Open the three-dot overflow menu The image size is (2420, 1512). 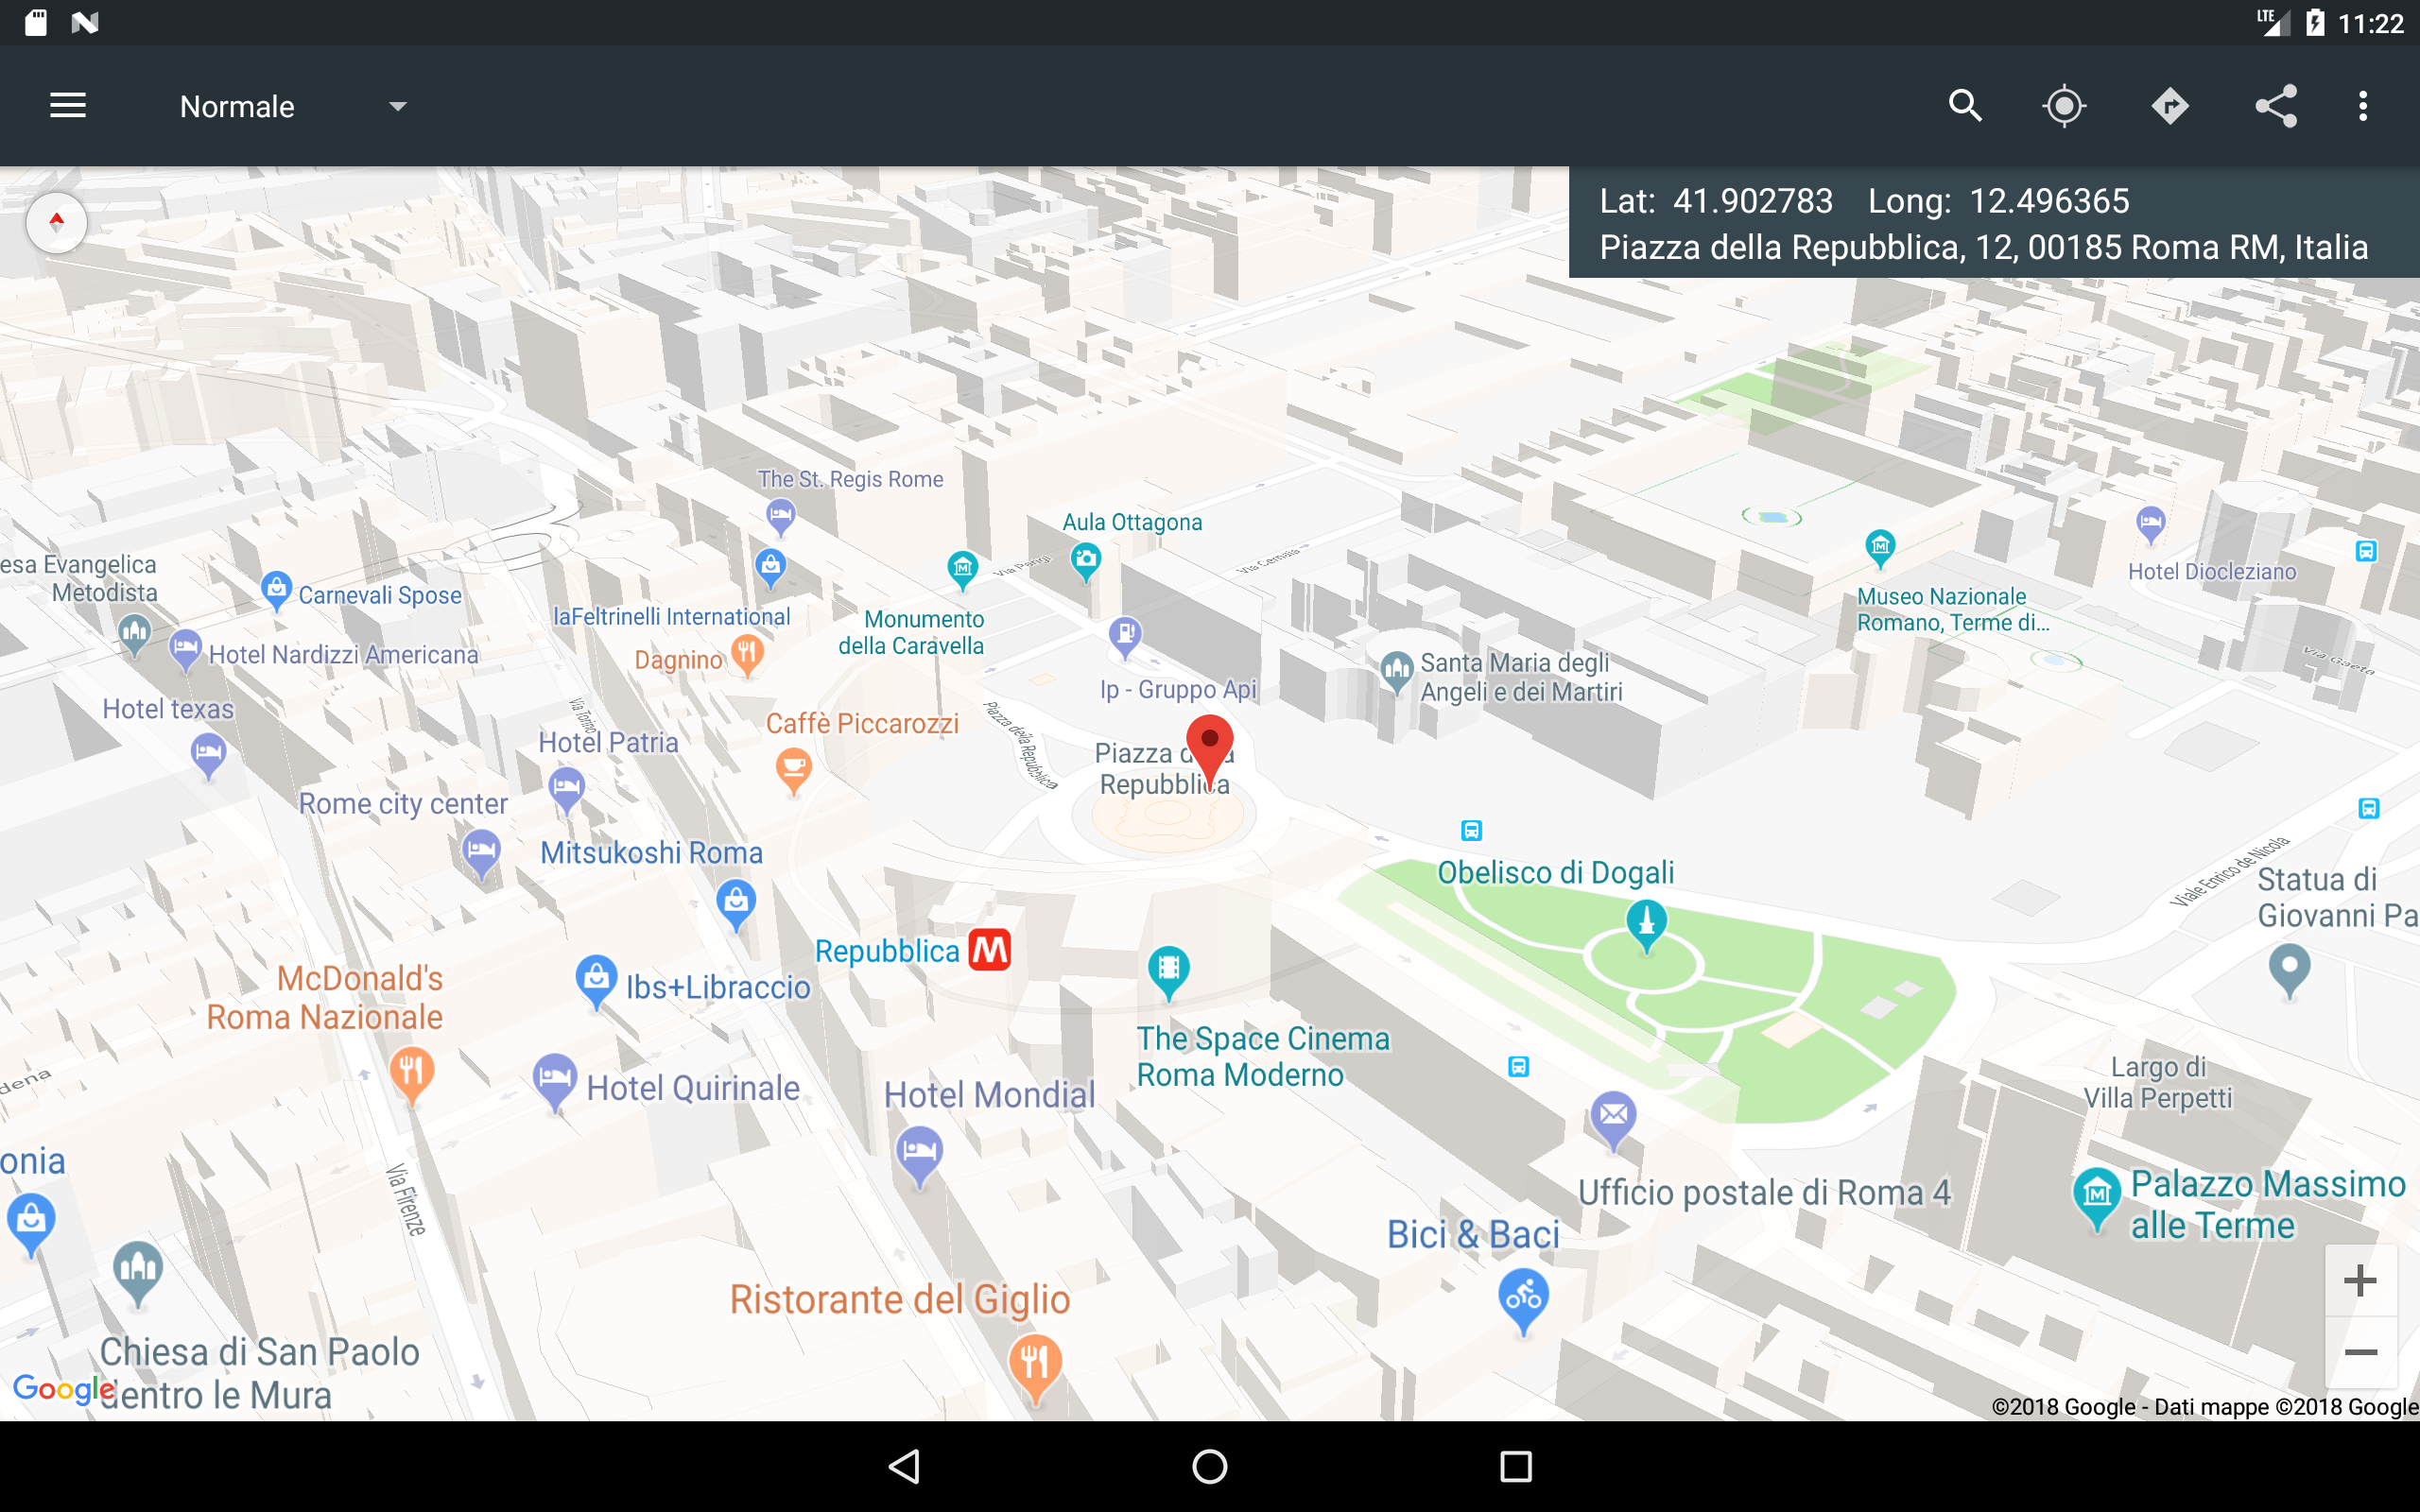[2363, 106]
